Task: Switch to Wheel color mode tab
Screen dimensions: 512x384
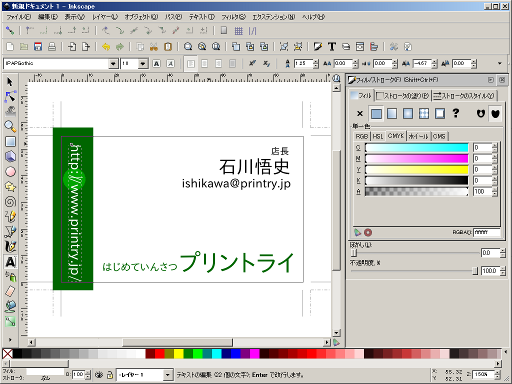Action: click(419, 136)
